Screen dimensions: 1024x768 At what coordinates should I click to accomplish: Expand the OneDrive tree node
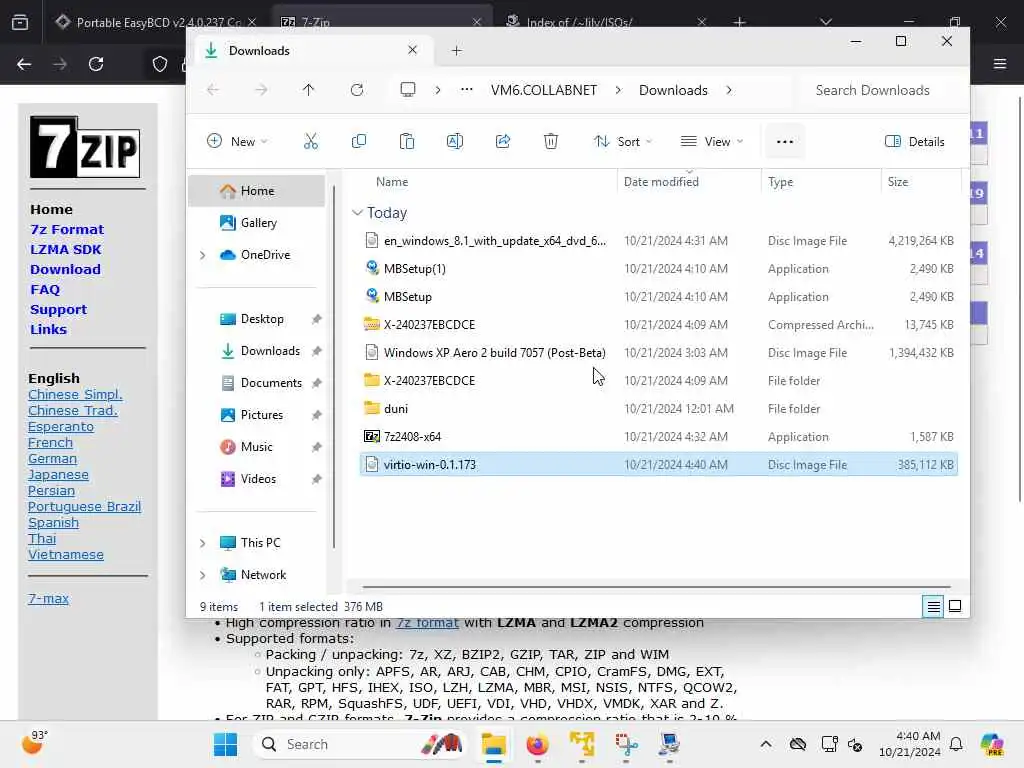202,255
